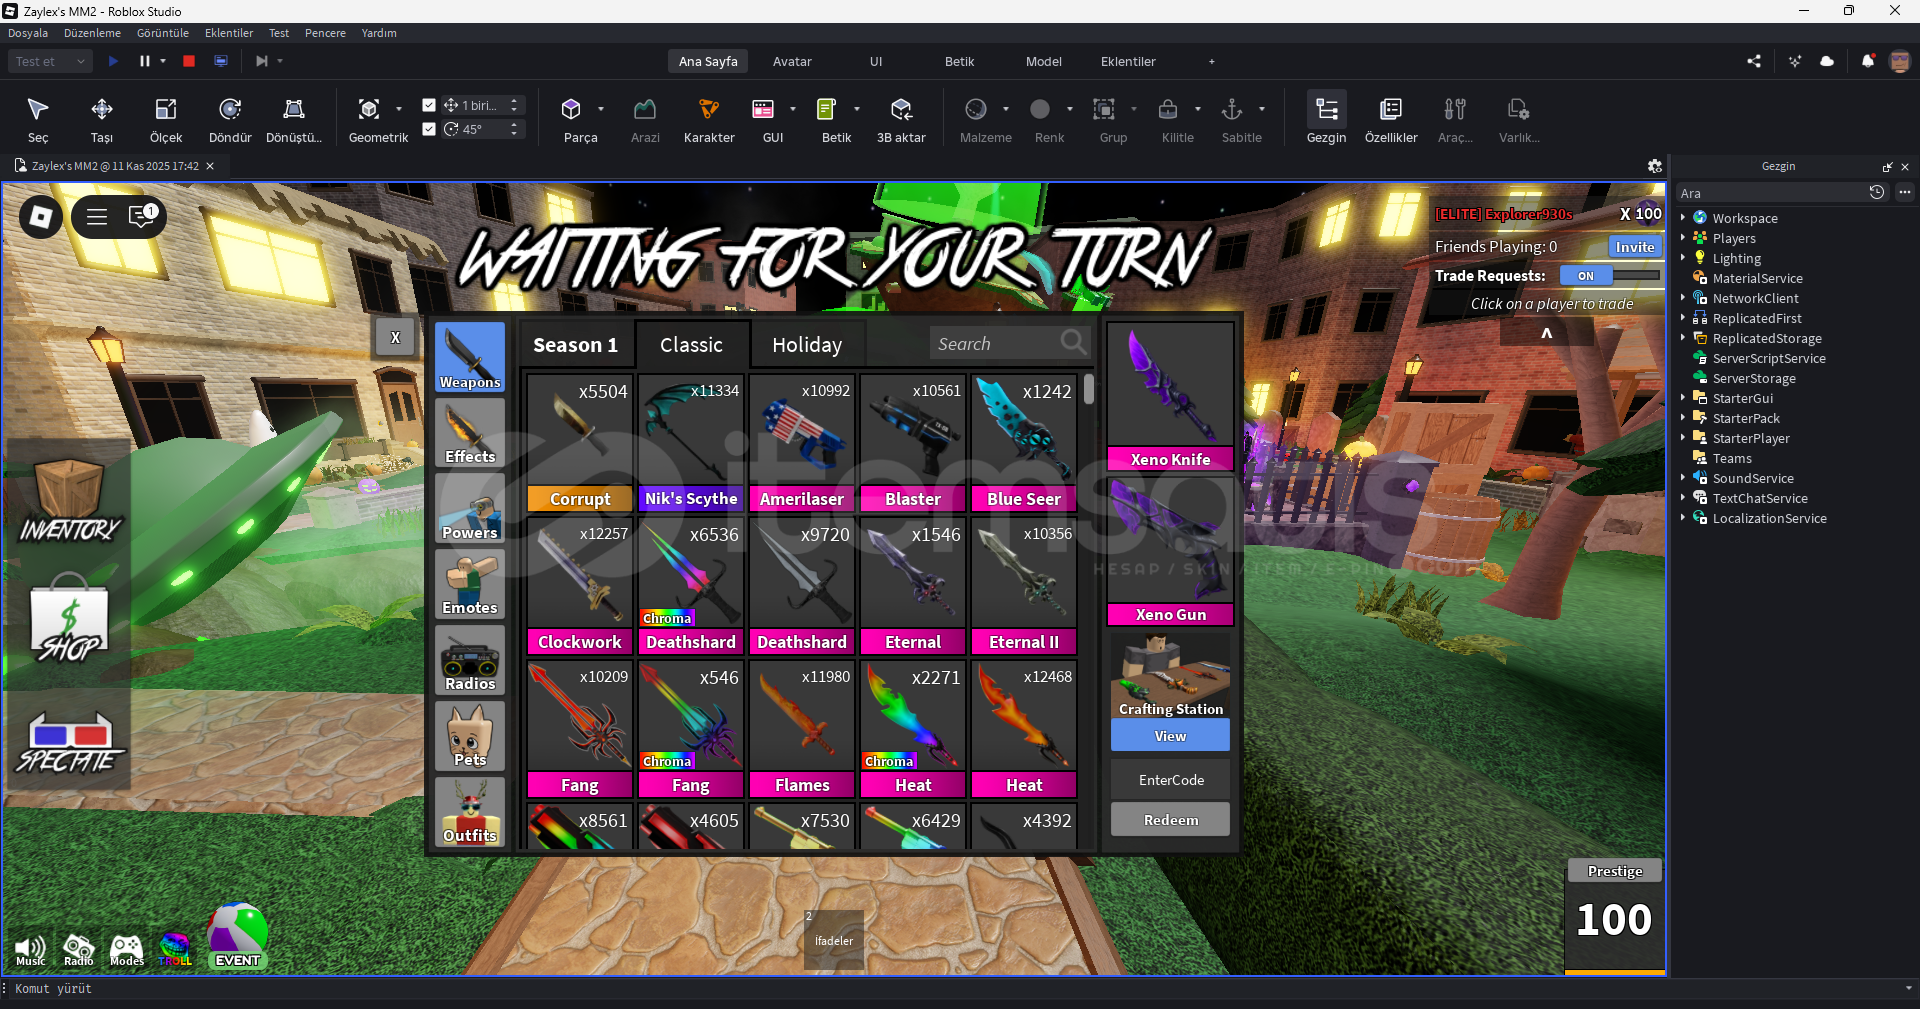Click the Redeem code button
The width and height of the screenshot is (1920, 1009).
(1170, 820)
